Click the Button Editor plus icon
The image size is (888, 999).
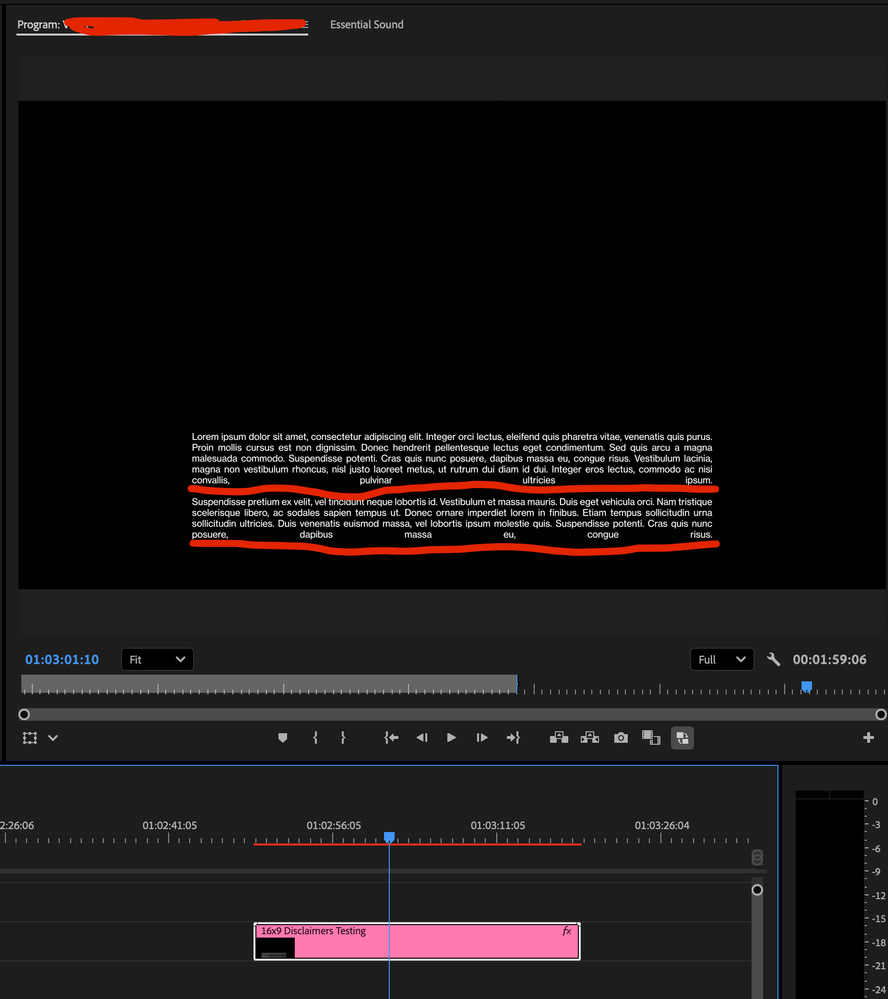point(868,737)
